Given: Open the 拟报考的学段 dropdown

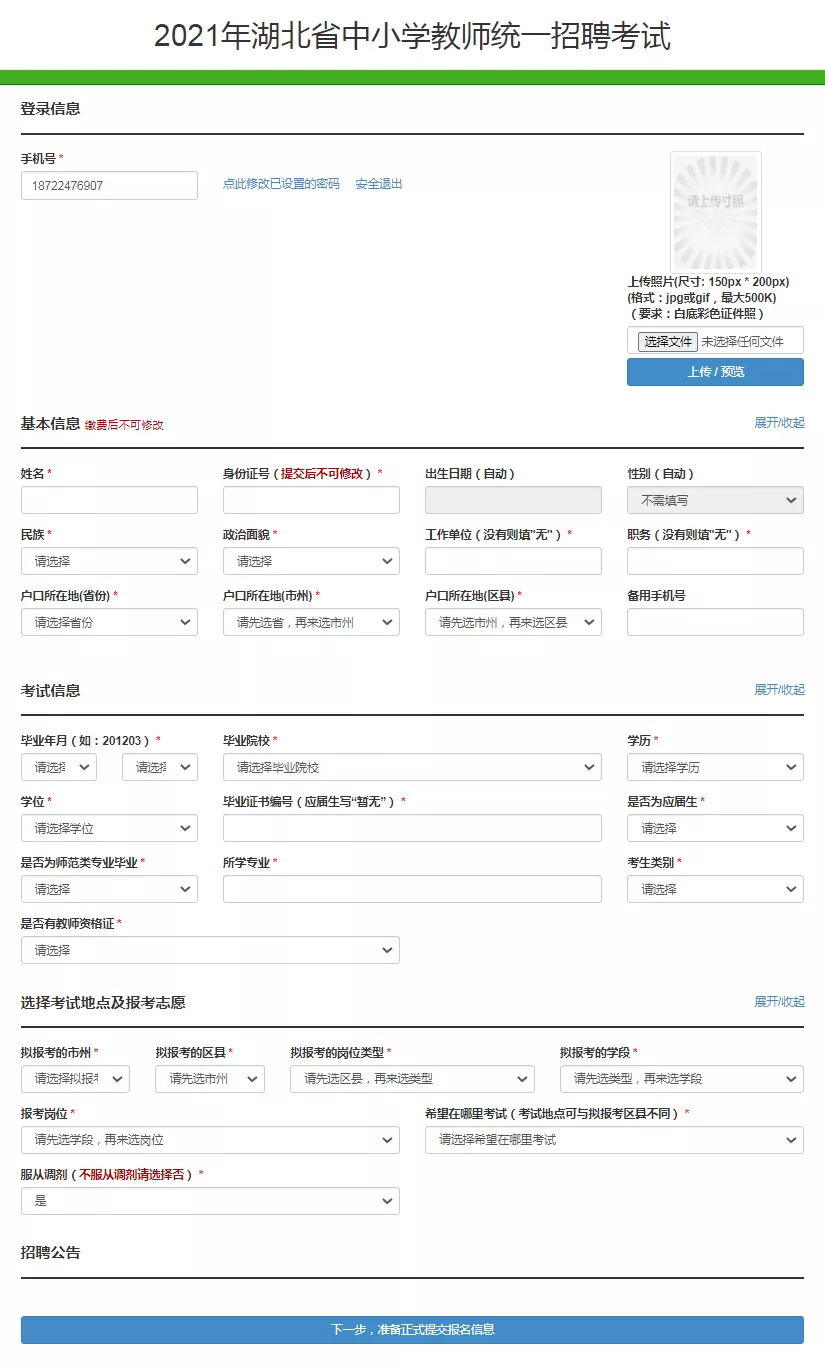Looking at the screenshot, I should [682, 1079].
